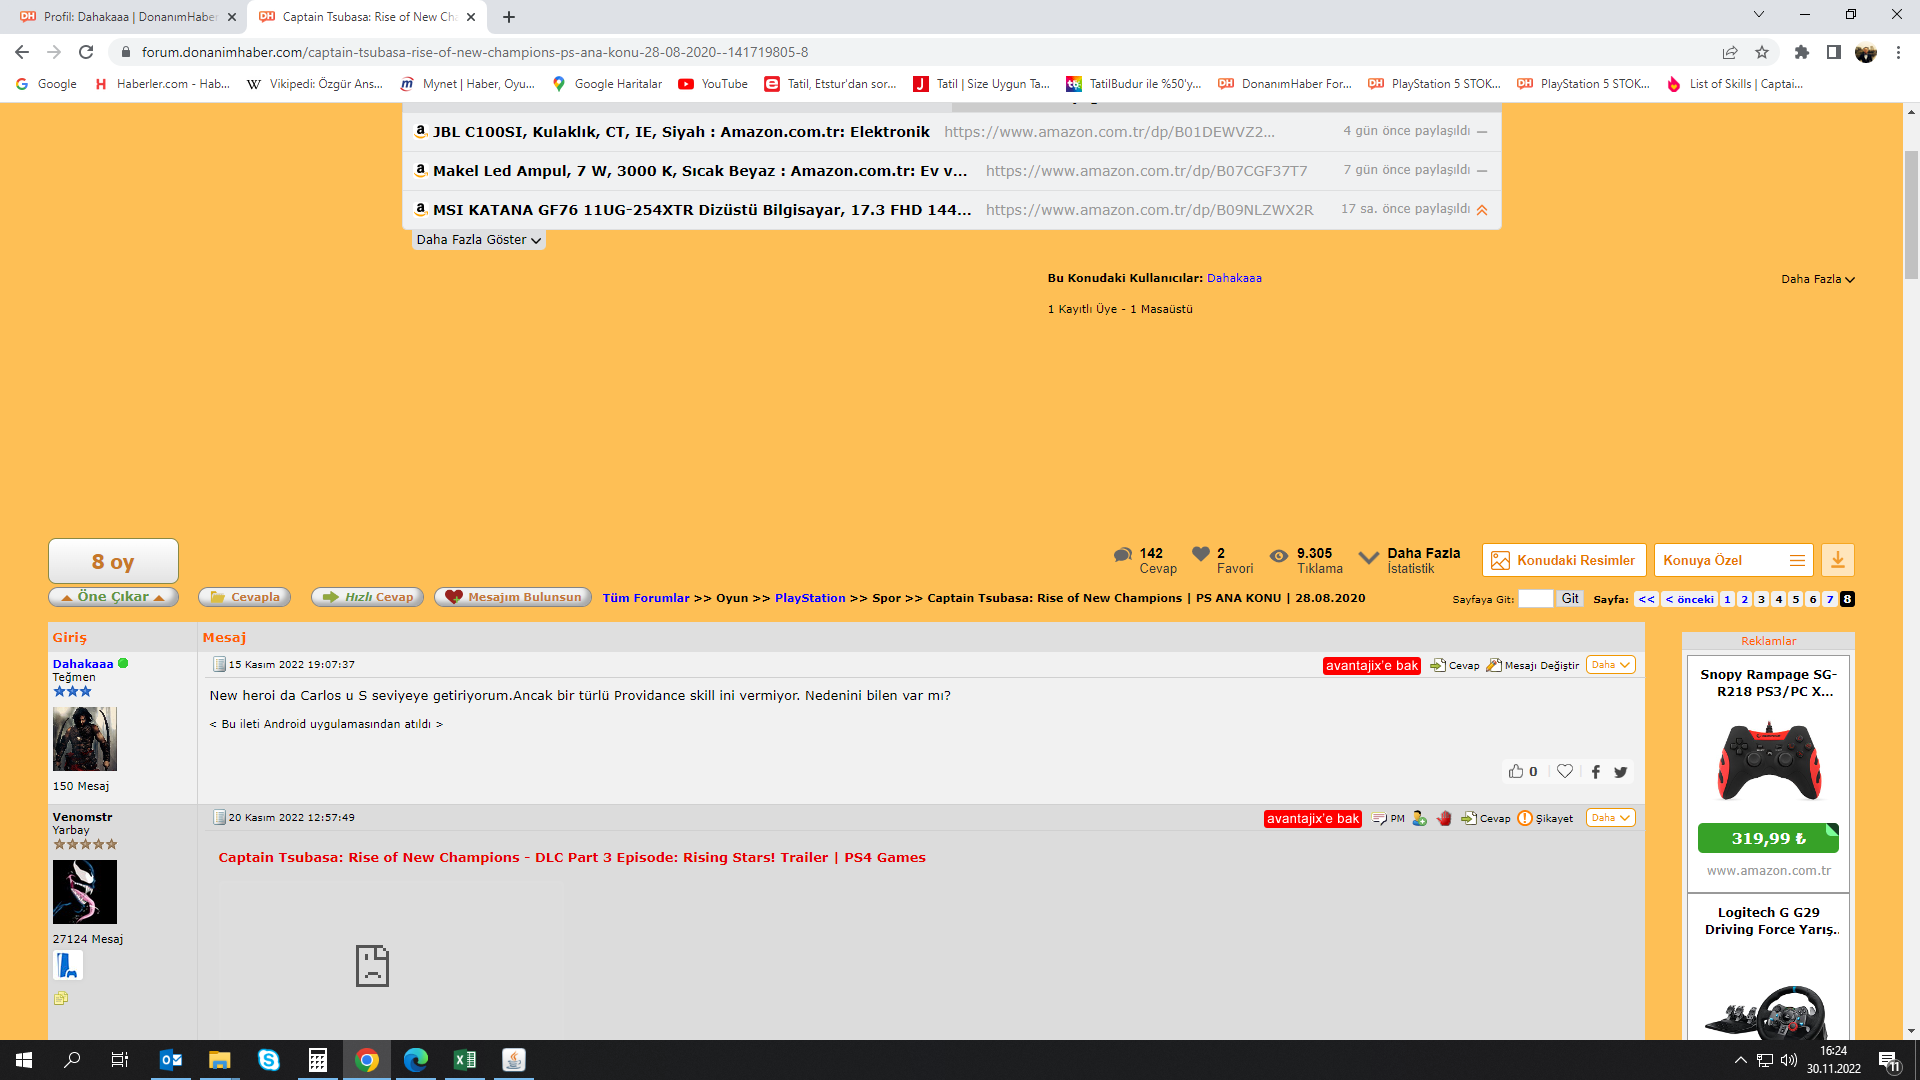The image size is (1920, 1080).
Task: Share Dahakaaa's post on Facebook
Action: [x=1596, y=772]
